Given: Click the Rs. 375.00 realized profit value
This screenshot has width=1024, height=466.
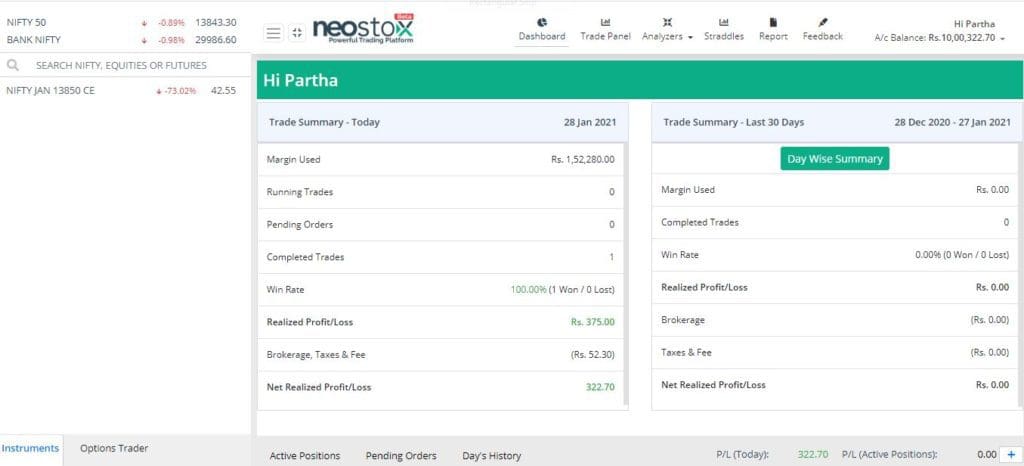Looking at the screenshot, I should [592, 322].
